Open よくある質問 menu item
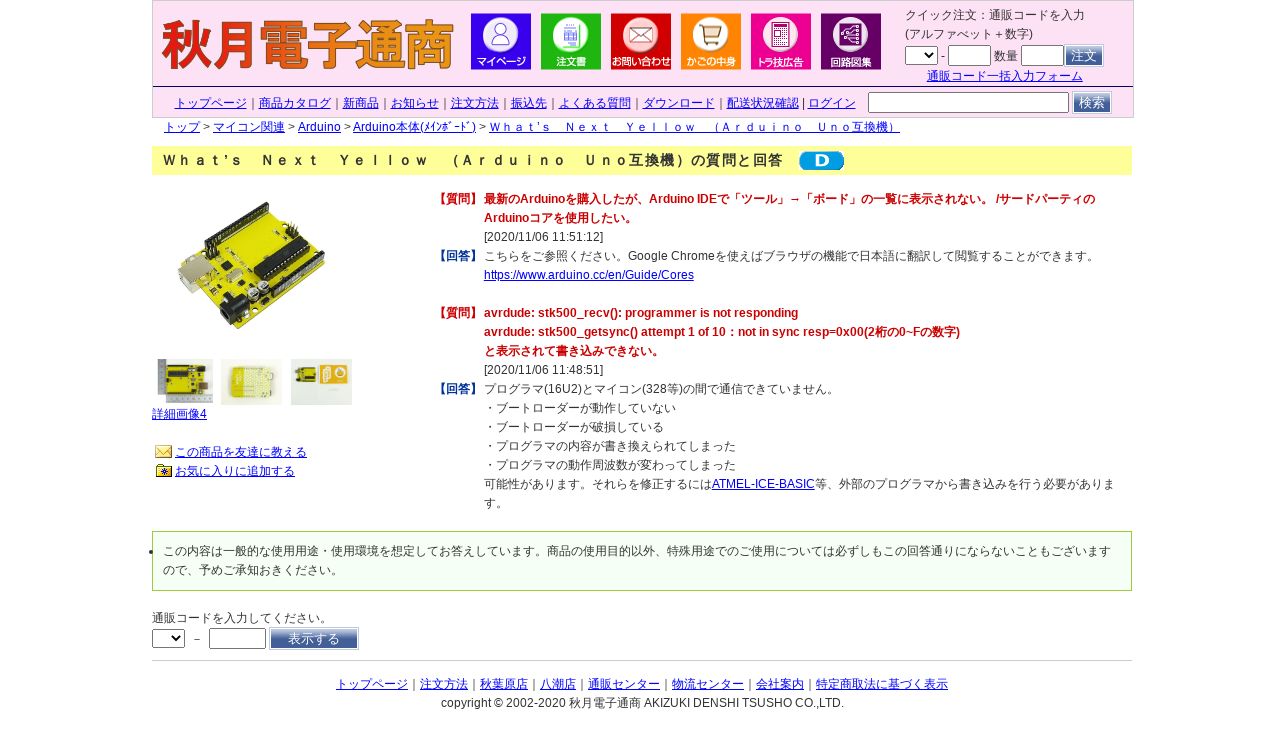The width and height of the screenshot is (1284, 742). click(x=595, y=103)
